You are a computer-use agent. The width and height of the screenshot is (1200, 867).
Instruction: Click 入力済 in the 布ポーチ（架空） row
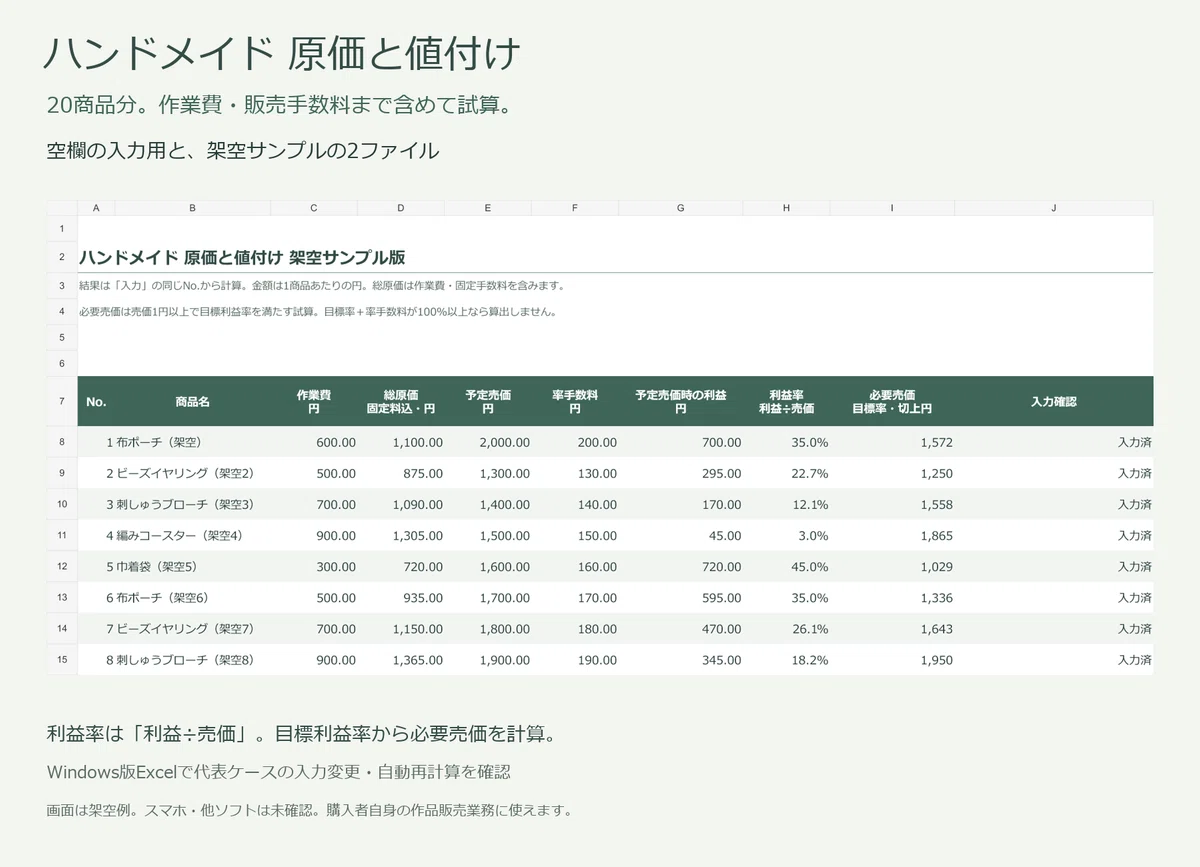point(1135,442)
